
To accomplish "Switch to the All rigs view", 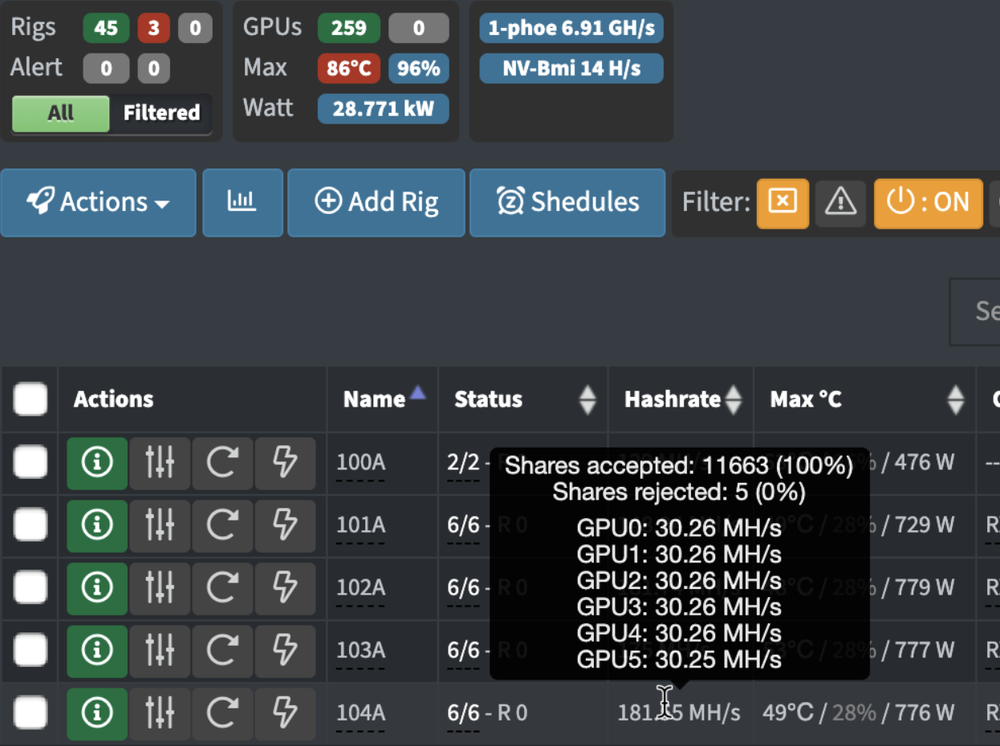I will (x=60, y=113).
